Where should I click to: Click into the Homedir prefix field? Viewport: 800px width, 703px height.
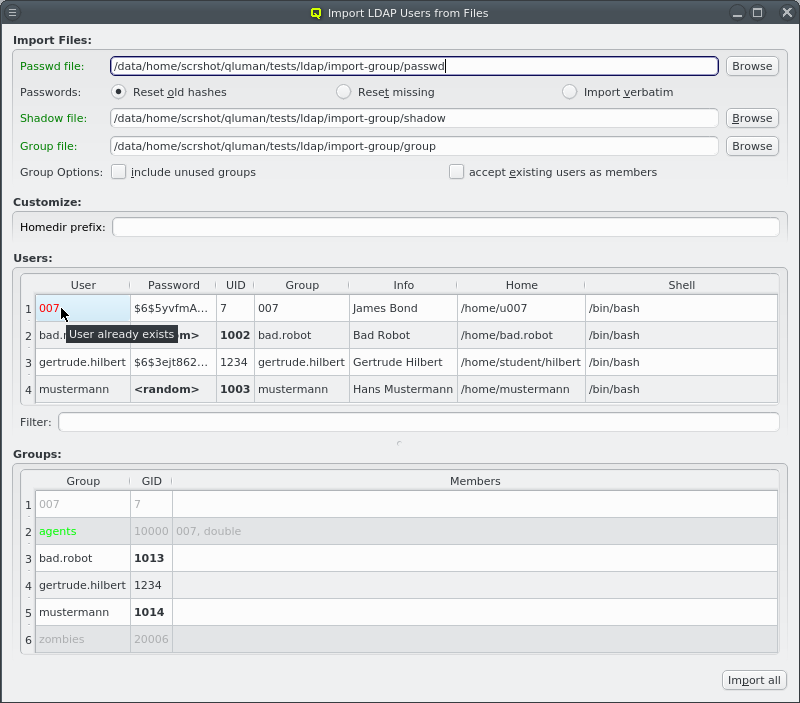[x=445, y=227]
